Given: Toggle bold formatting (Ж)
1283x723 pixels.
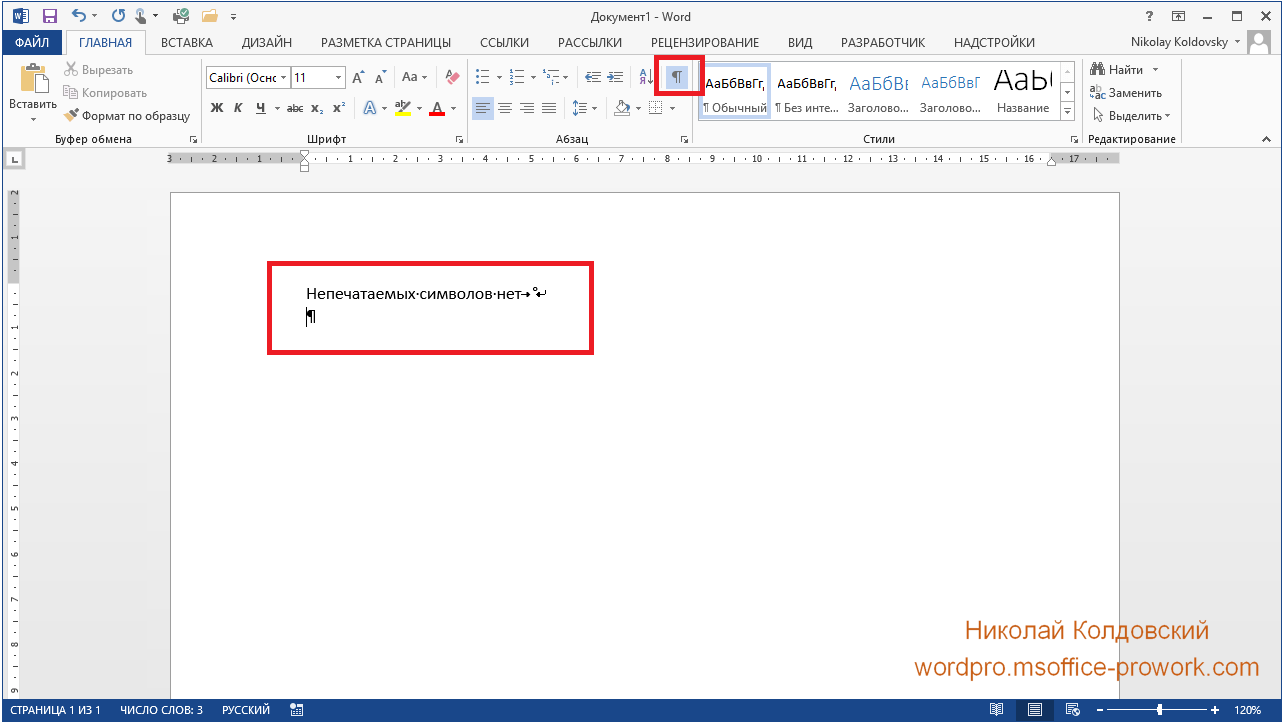Looking at the screenshot, I should point(217,108).
